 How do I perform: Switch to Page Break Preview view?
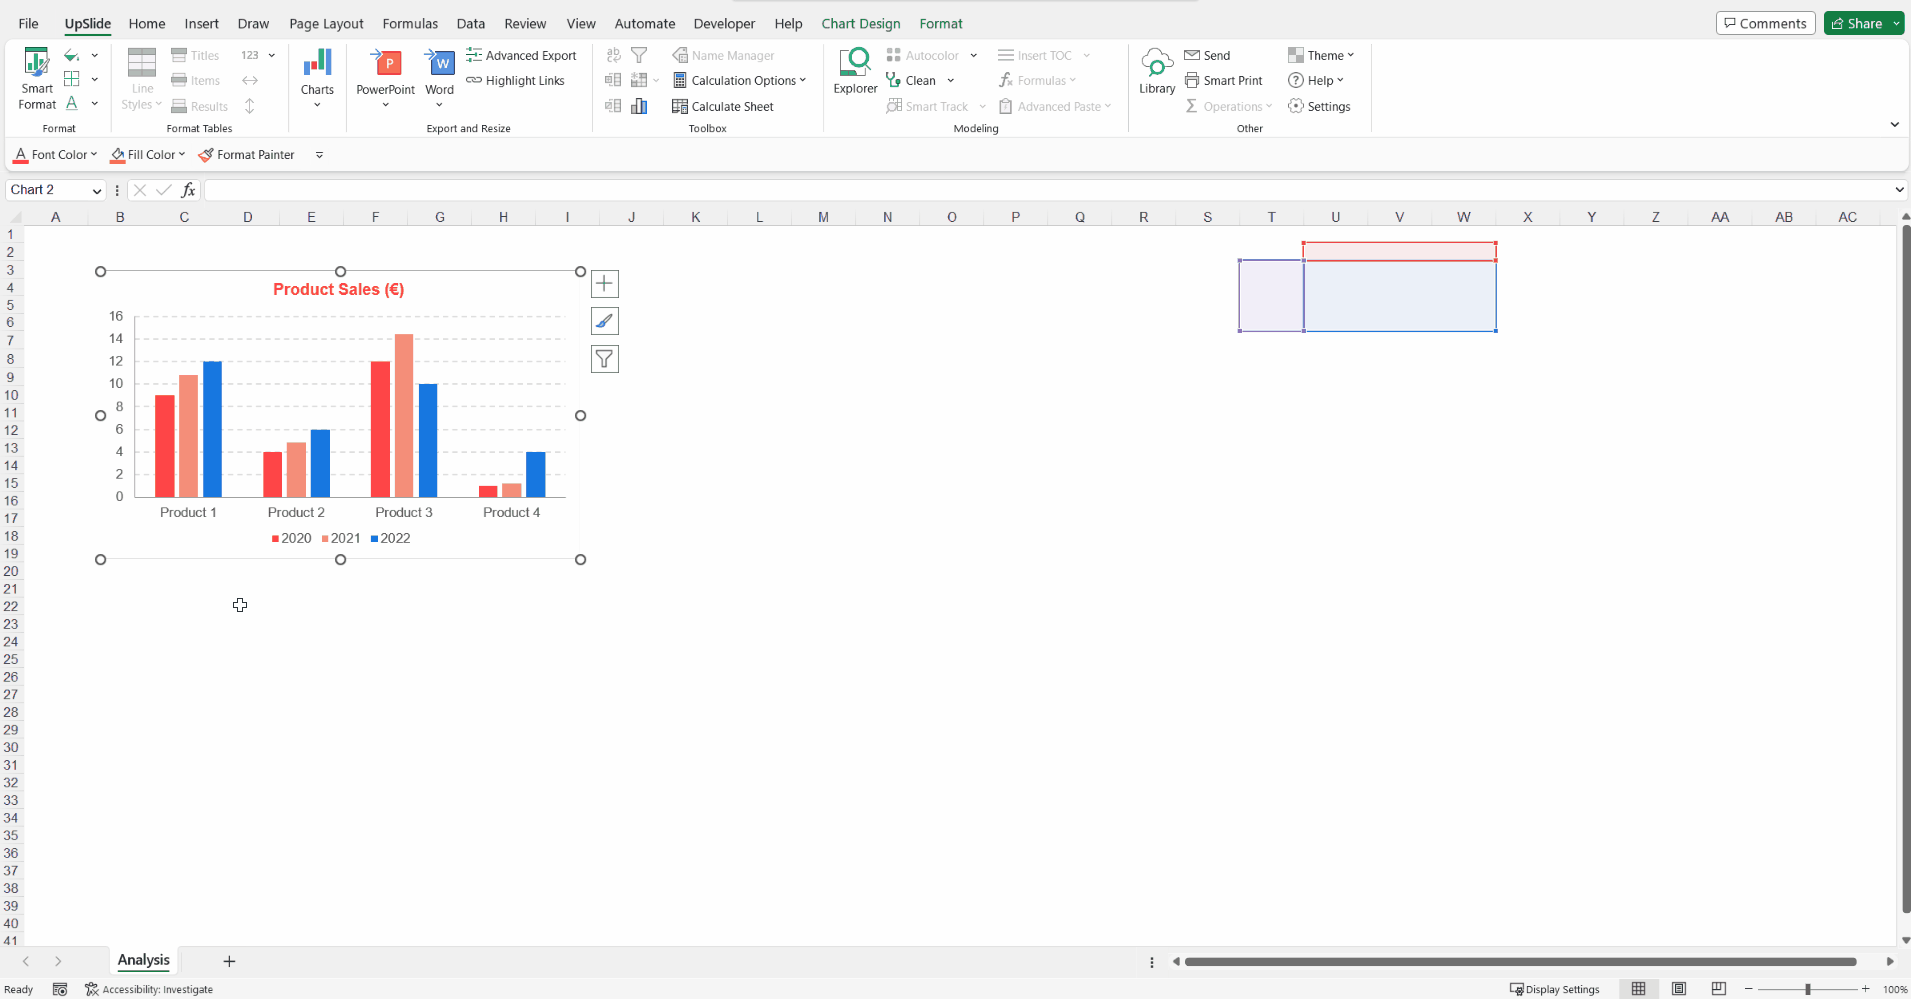(1718, 989)
